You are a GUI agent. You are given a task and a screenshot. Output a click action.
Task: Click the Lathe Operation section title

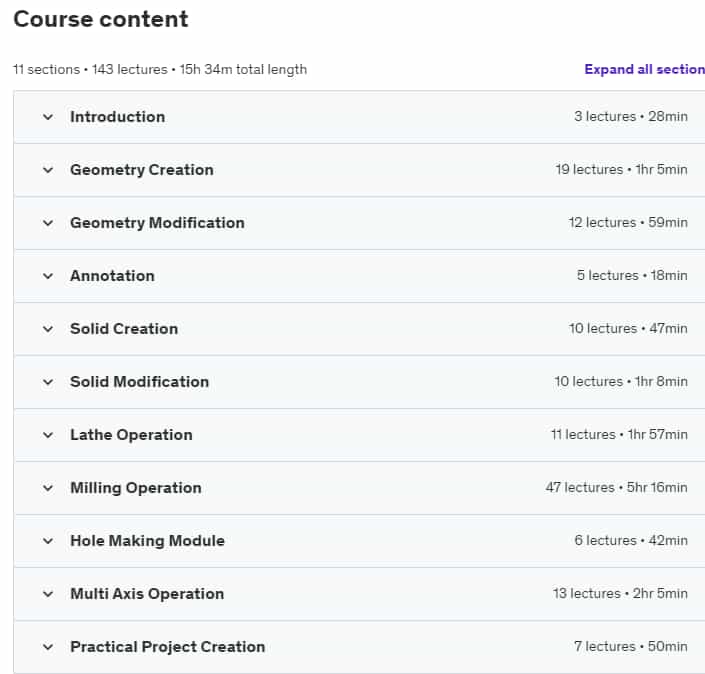click(131, 435)
